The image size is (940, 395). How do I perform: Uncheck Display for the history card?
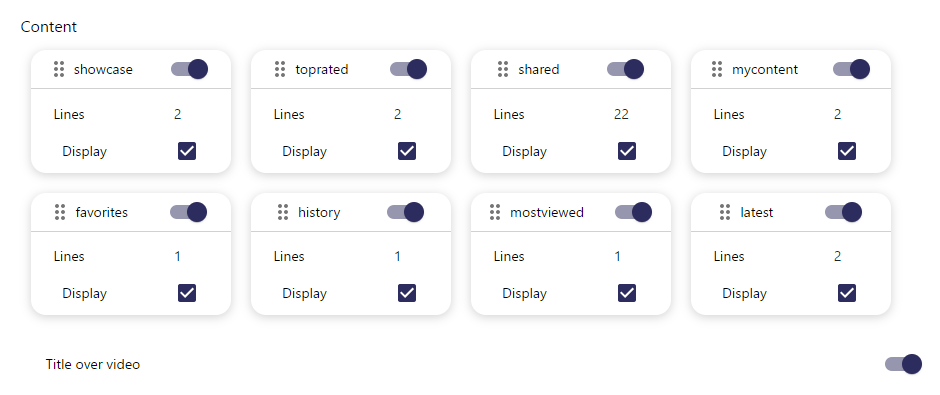pyautogui.click(x=407, y=293)
